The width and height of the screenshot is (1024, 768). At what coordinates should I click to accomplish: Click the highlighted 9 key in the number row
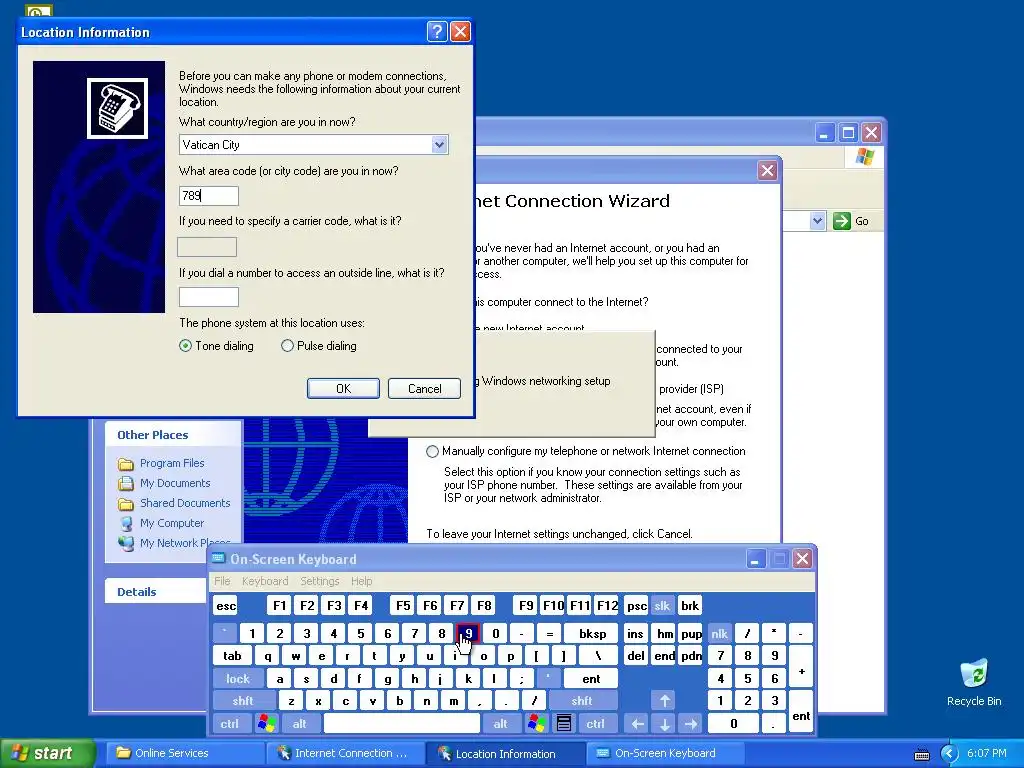[468, 633]
